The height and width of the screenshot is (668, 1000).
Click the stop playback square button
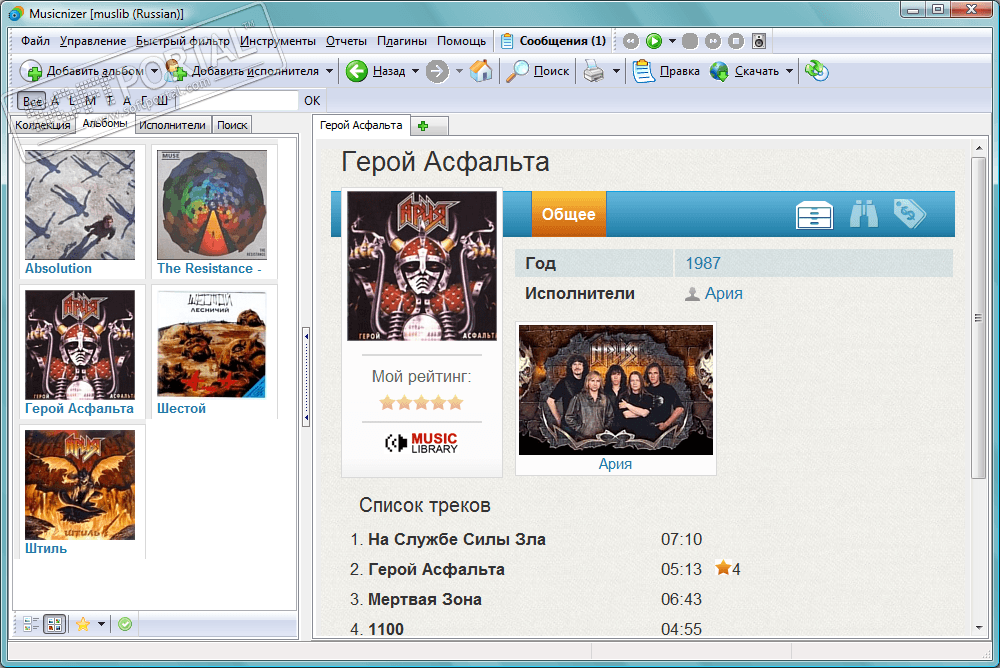pyautogui.click(x=736, y=41)
